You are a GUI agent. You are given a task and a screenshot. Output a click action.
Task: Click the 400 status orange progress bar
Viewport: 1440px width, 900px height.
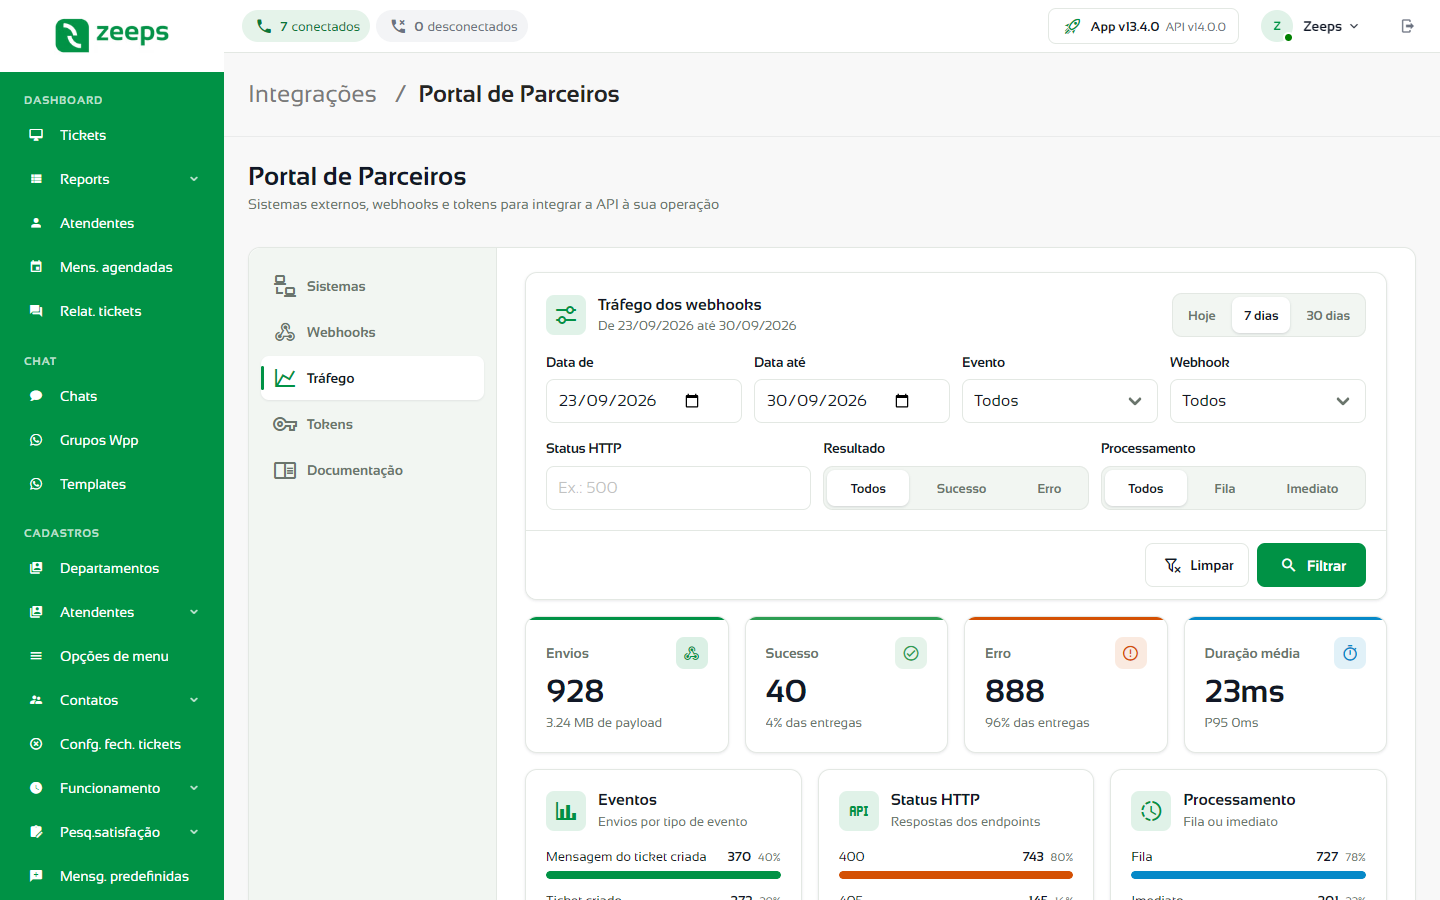(x=955, y=875)
